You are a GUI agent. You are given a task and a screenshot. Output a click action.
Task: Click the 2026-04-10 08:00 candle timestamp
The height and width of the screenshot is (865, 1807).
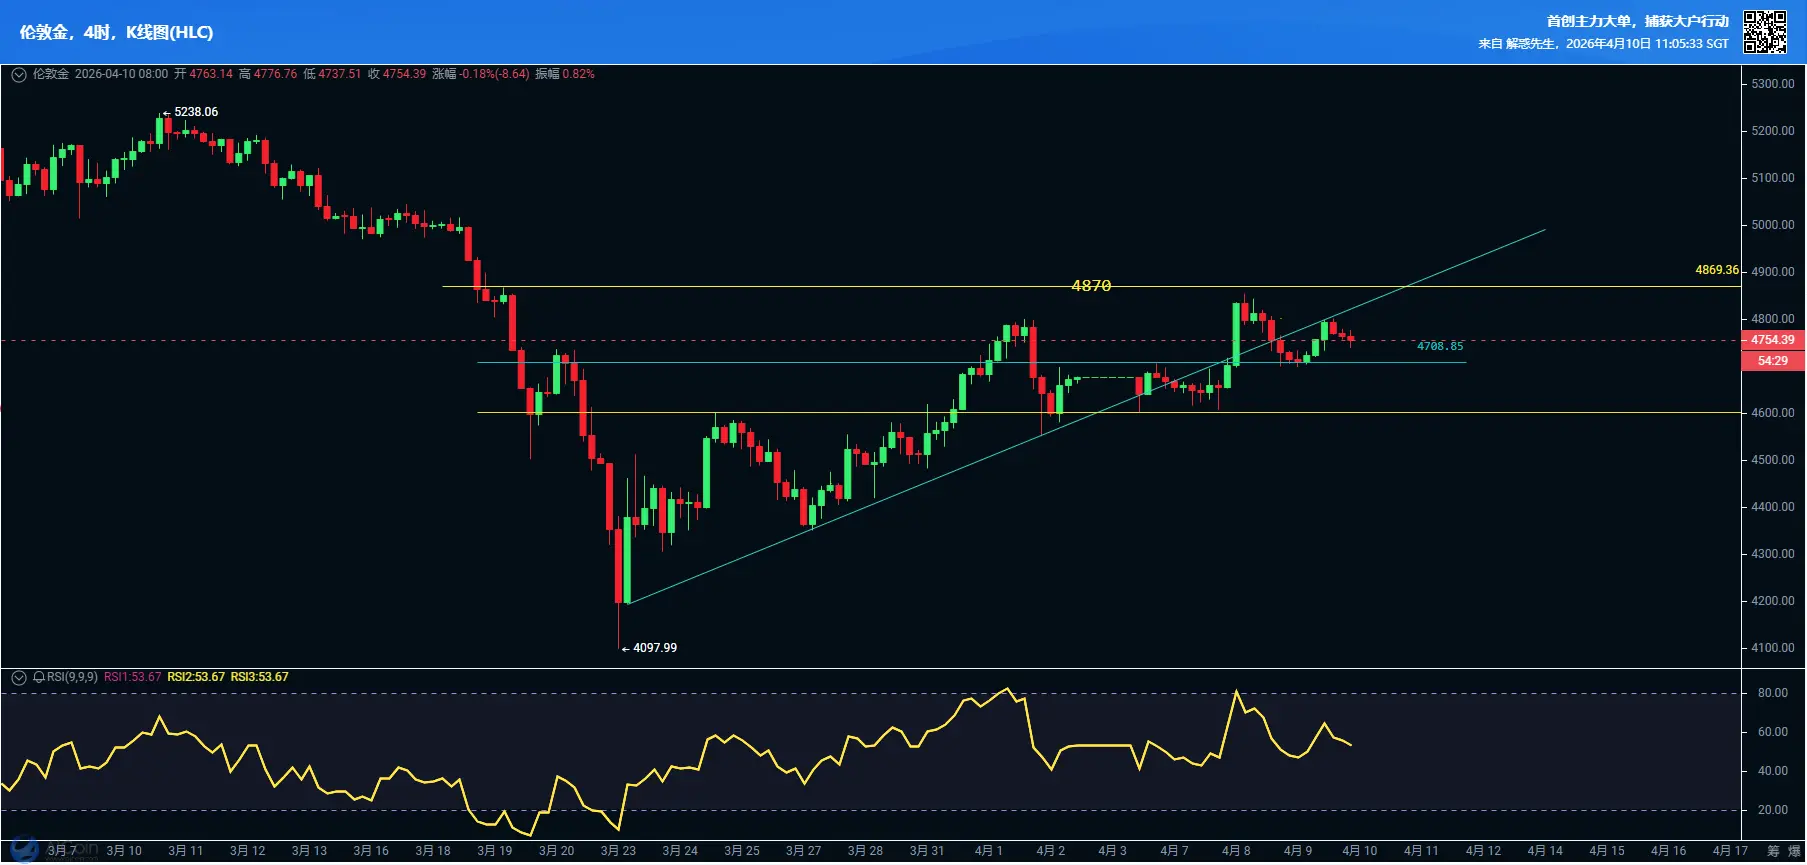[121, 74]
